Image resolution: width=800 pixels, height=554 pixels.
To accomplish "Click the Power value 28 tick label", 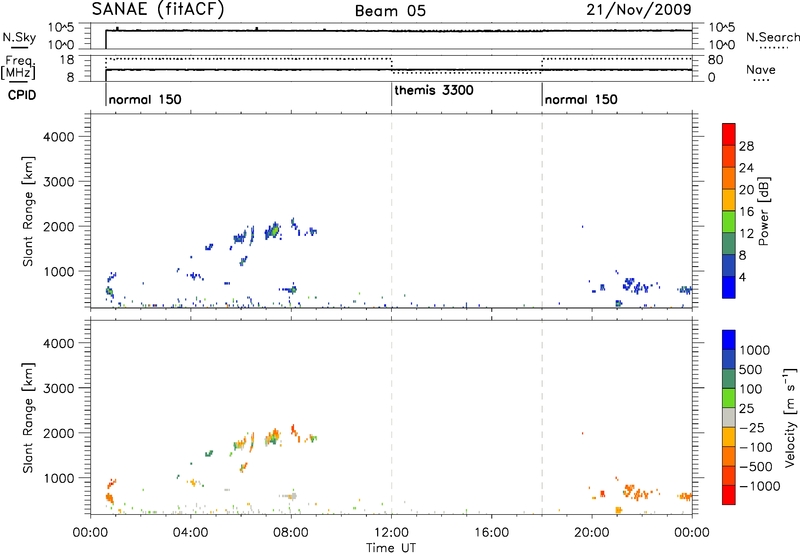I will click(x=746, y=146).
